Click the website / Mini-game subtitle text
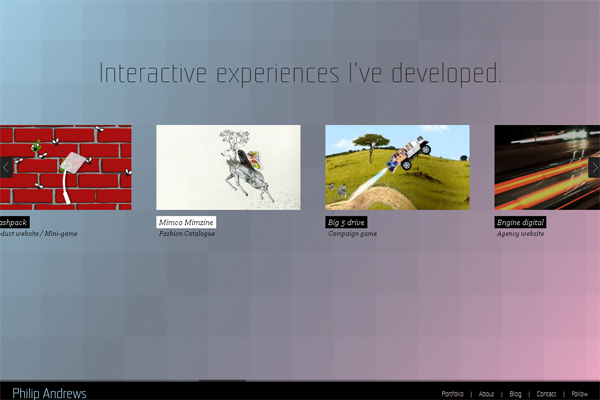The width and height of the screenshot is (600, 400). [38, 233]
